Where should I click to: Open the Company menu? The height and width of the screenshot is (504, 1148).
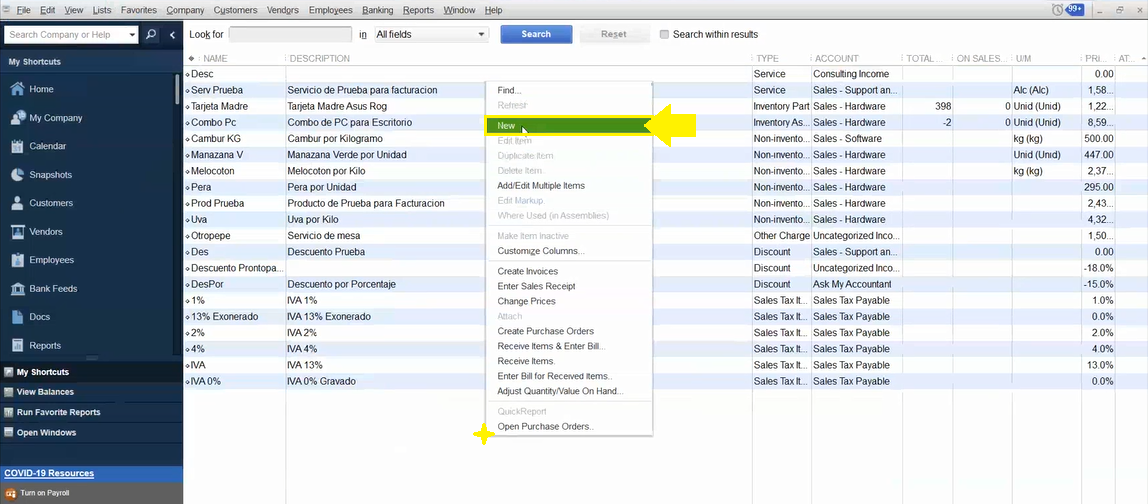pyautogui.click(x=185, y=10)
